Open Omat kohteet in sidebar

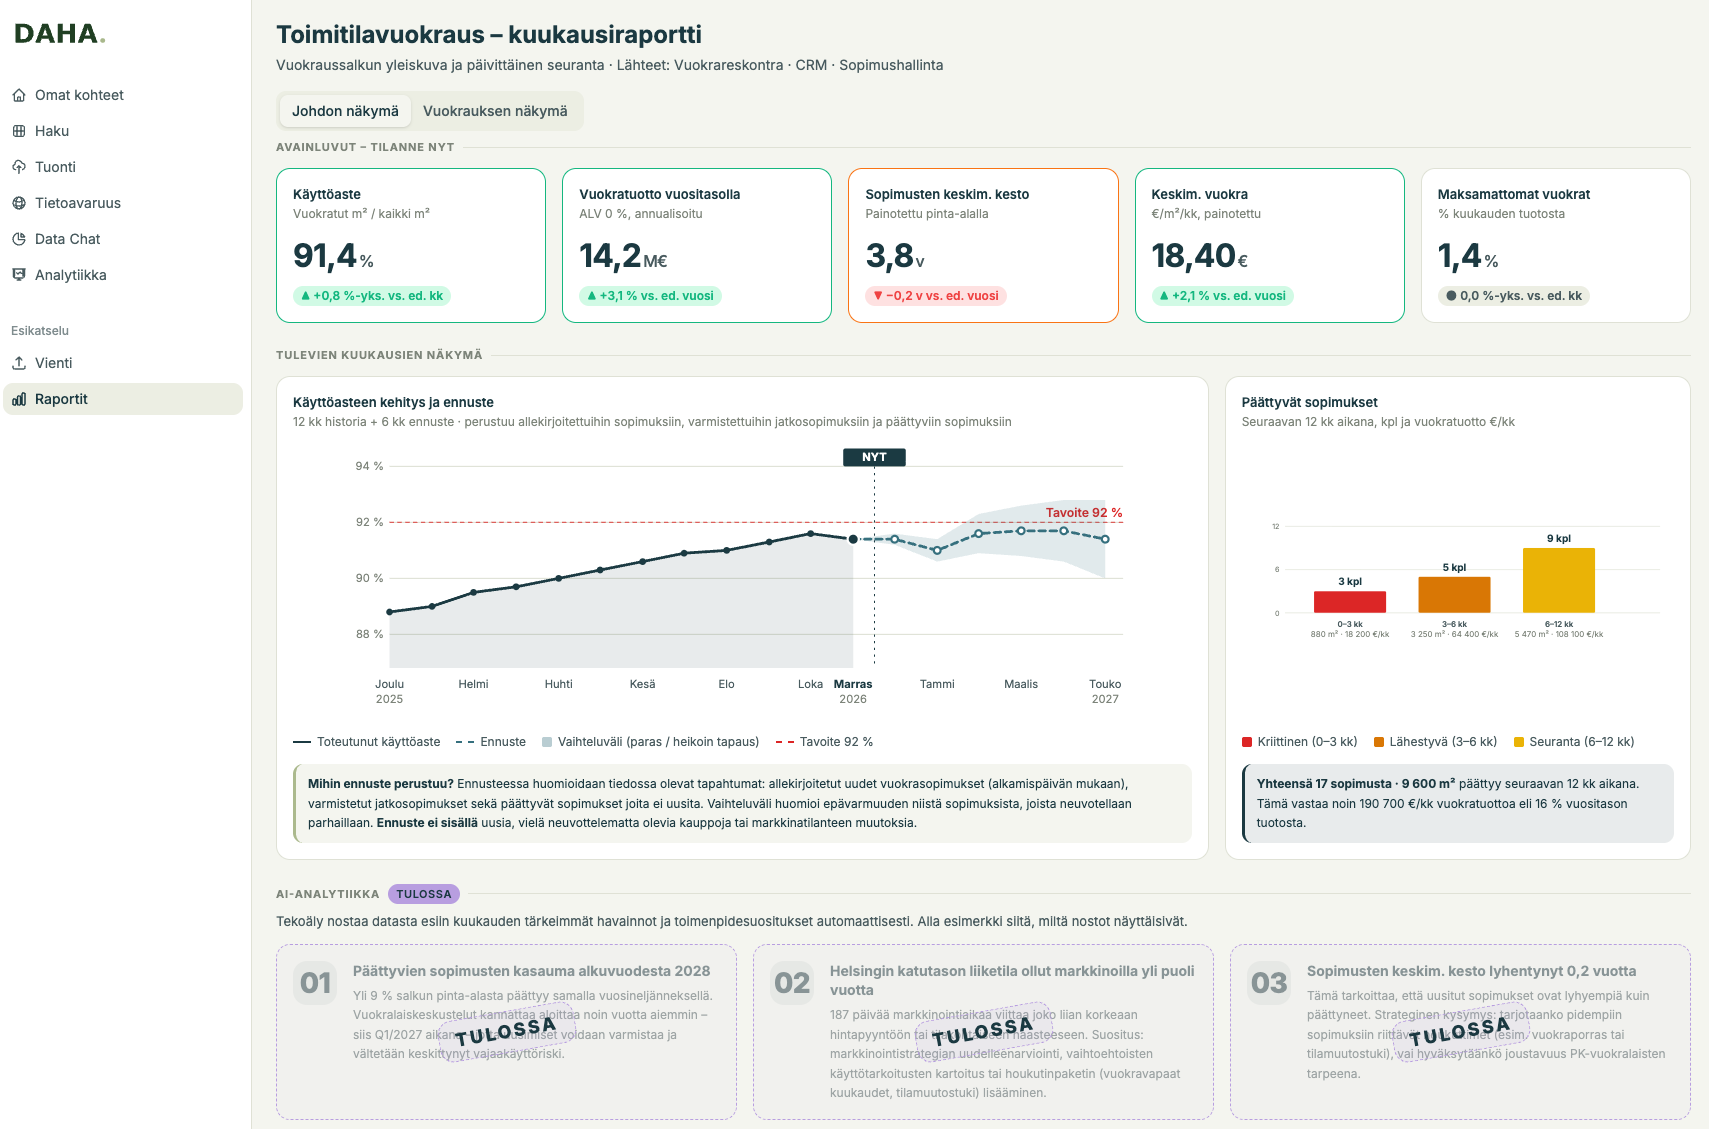tap(123, 95)
